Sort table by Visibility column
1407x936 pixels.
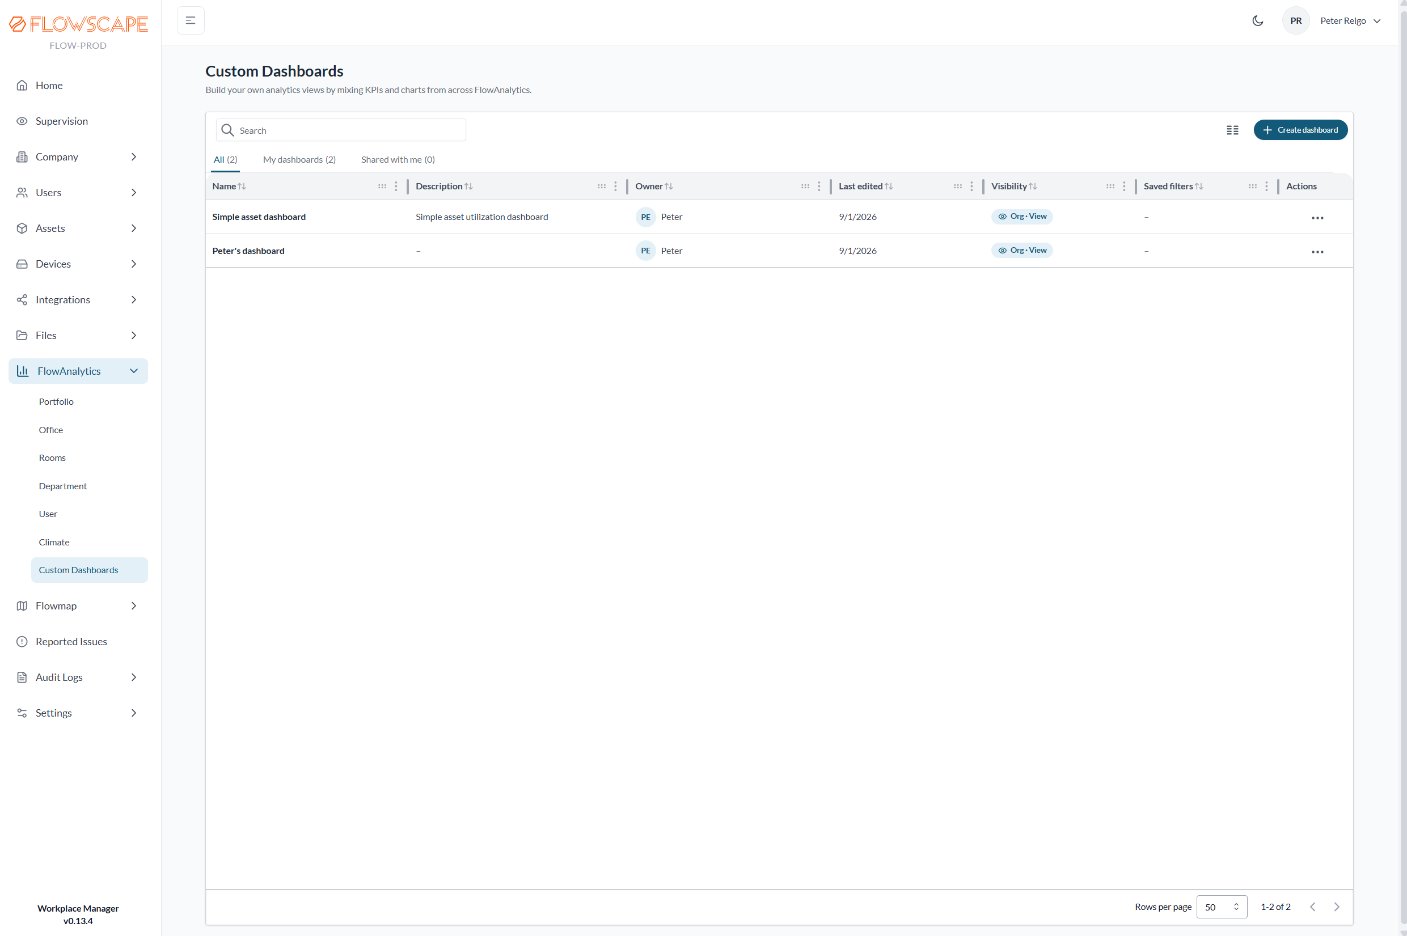click(1014, 186)
